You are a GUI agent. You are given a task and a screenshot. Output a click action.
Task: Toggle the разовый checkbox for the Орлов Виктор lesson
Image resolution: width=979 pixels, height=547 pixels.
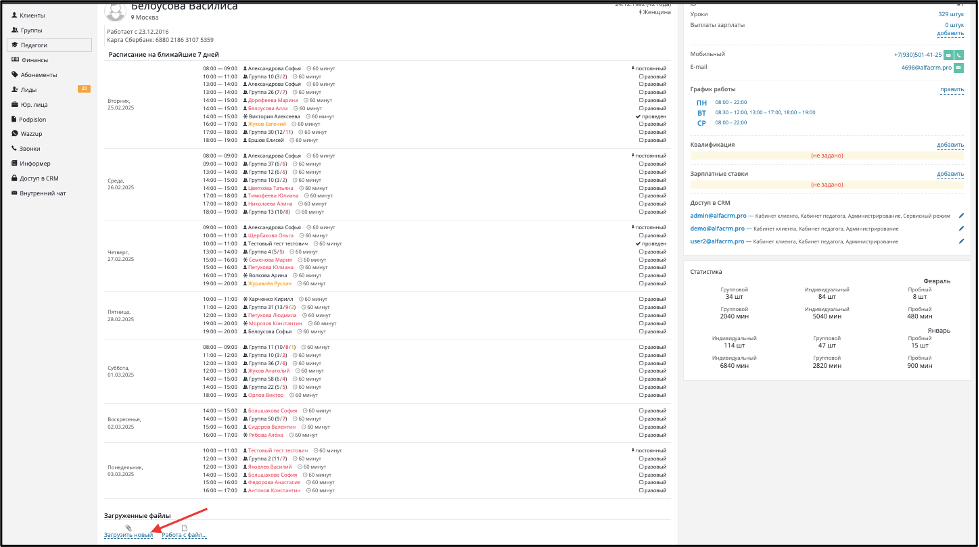[641, 395]
